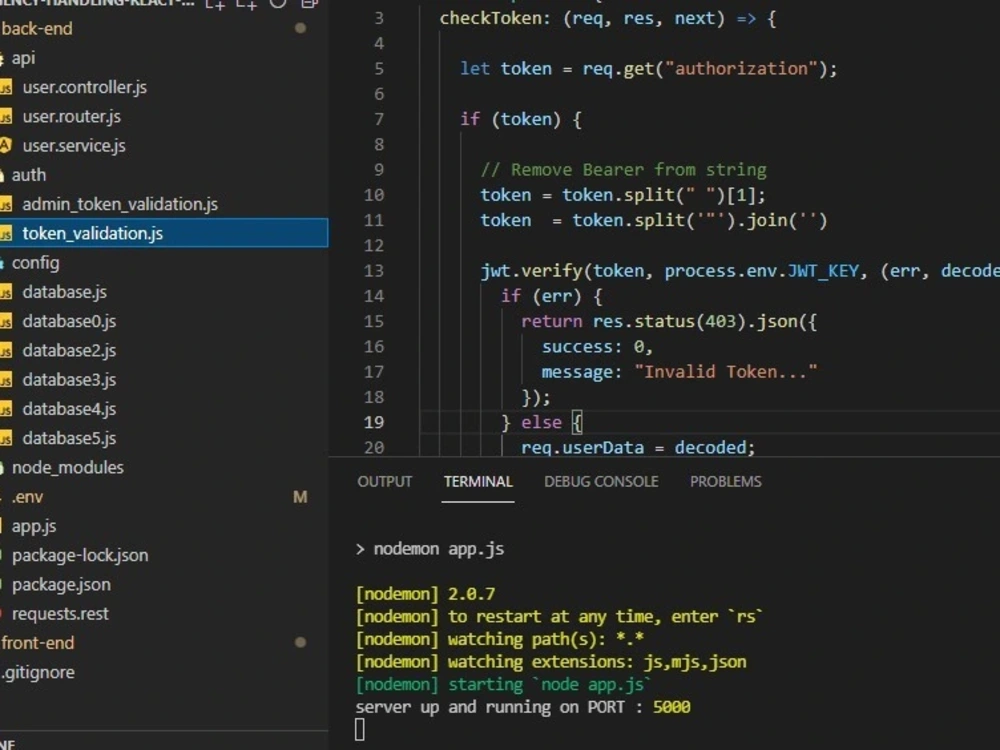This screenshot has height=750, width=1000.
Task: Open app.js from the explorer
Action: pos(34,526)
